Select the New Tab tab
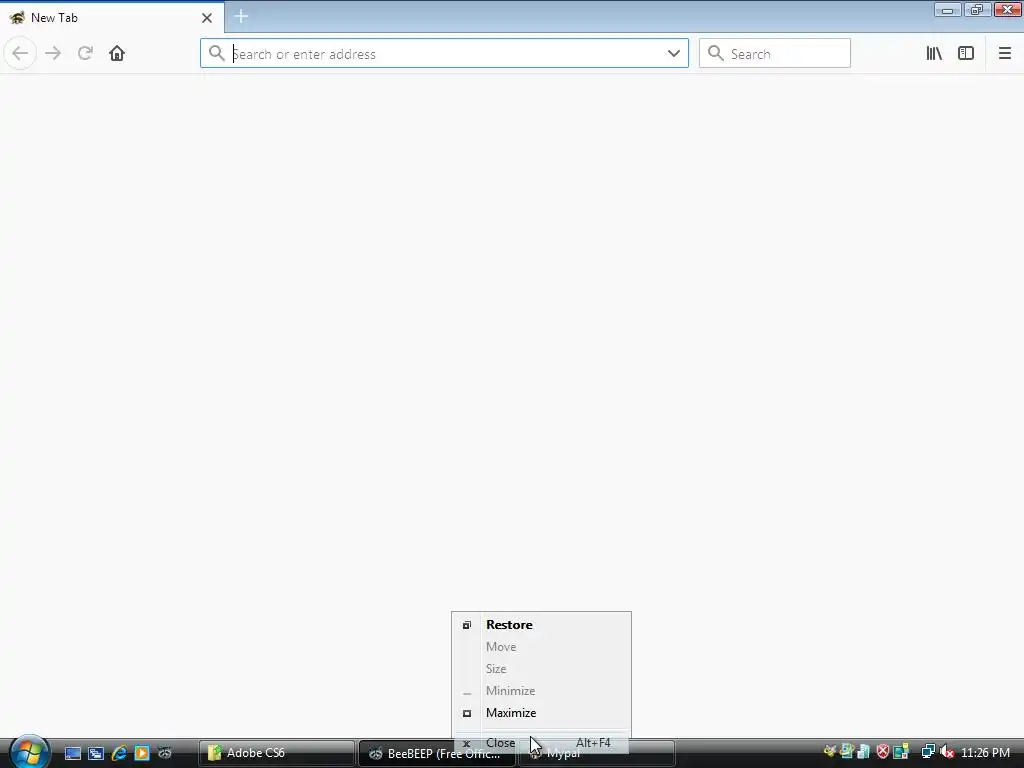Image resolution: width=1024 pixels, height=768 pixels. 112,18
